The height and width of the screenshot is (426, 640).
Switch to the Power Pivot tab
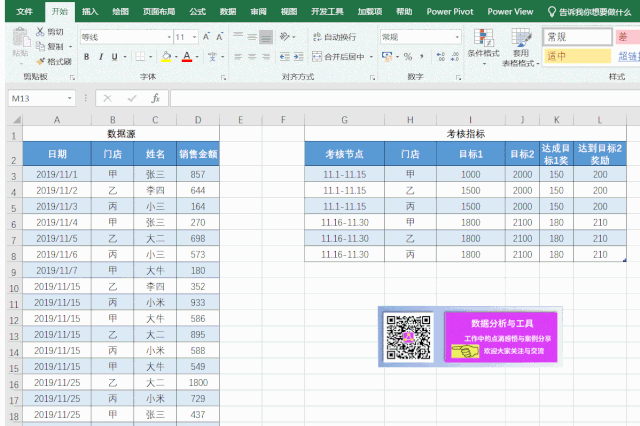click(x=450, y=12)
